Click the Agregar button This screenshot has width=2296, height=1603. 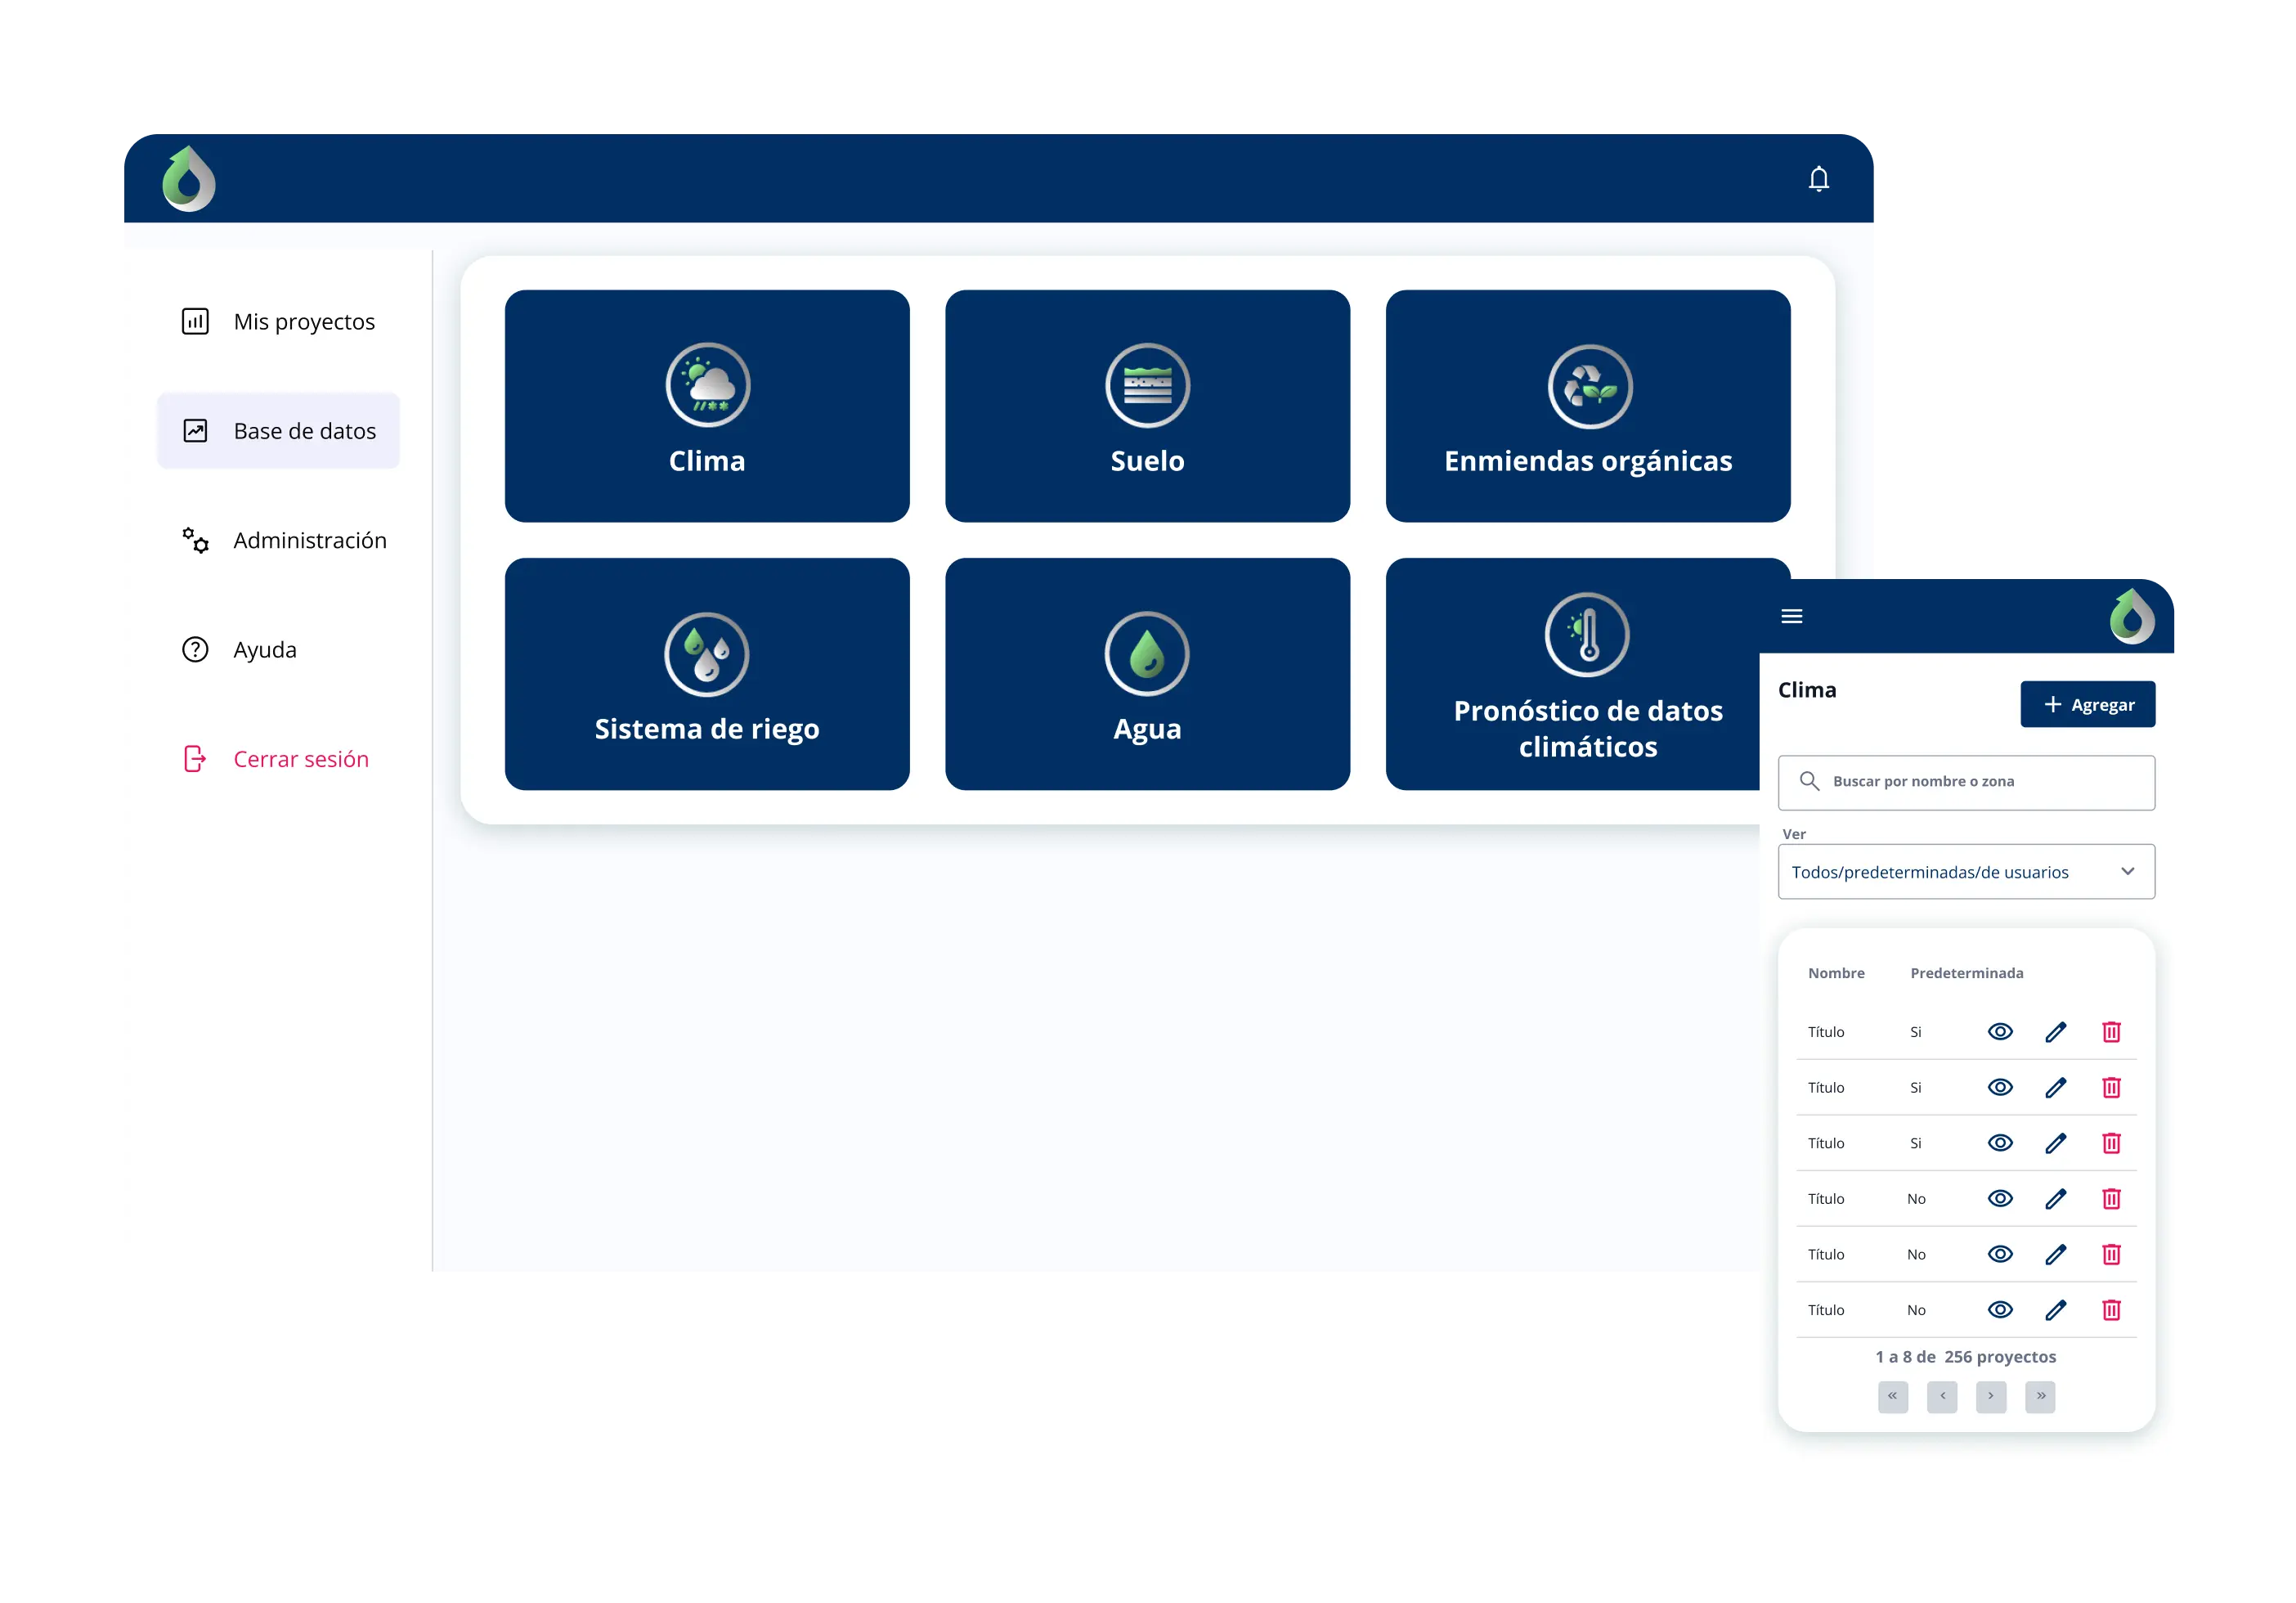2088,704
